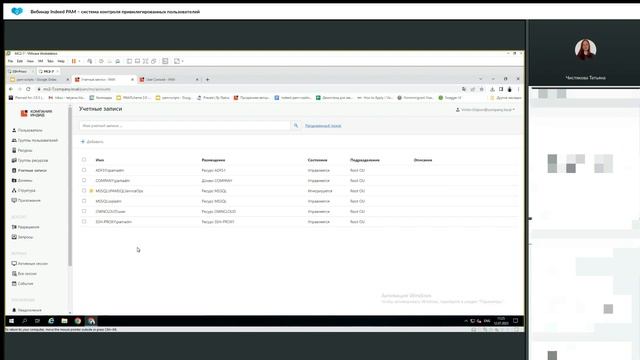Viewport: 640px width, 360px height.
Task: Check the OWNCLOUD\user row checkbox
Action: tap(84, 211)
